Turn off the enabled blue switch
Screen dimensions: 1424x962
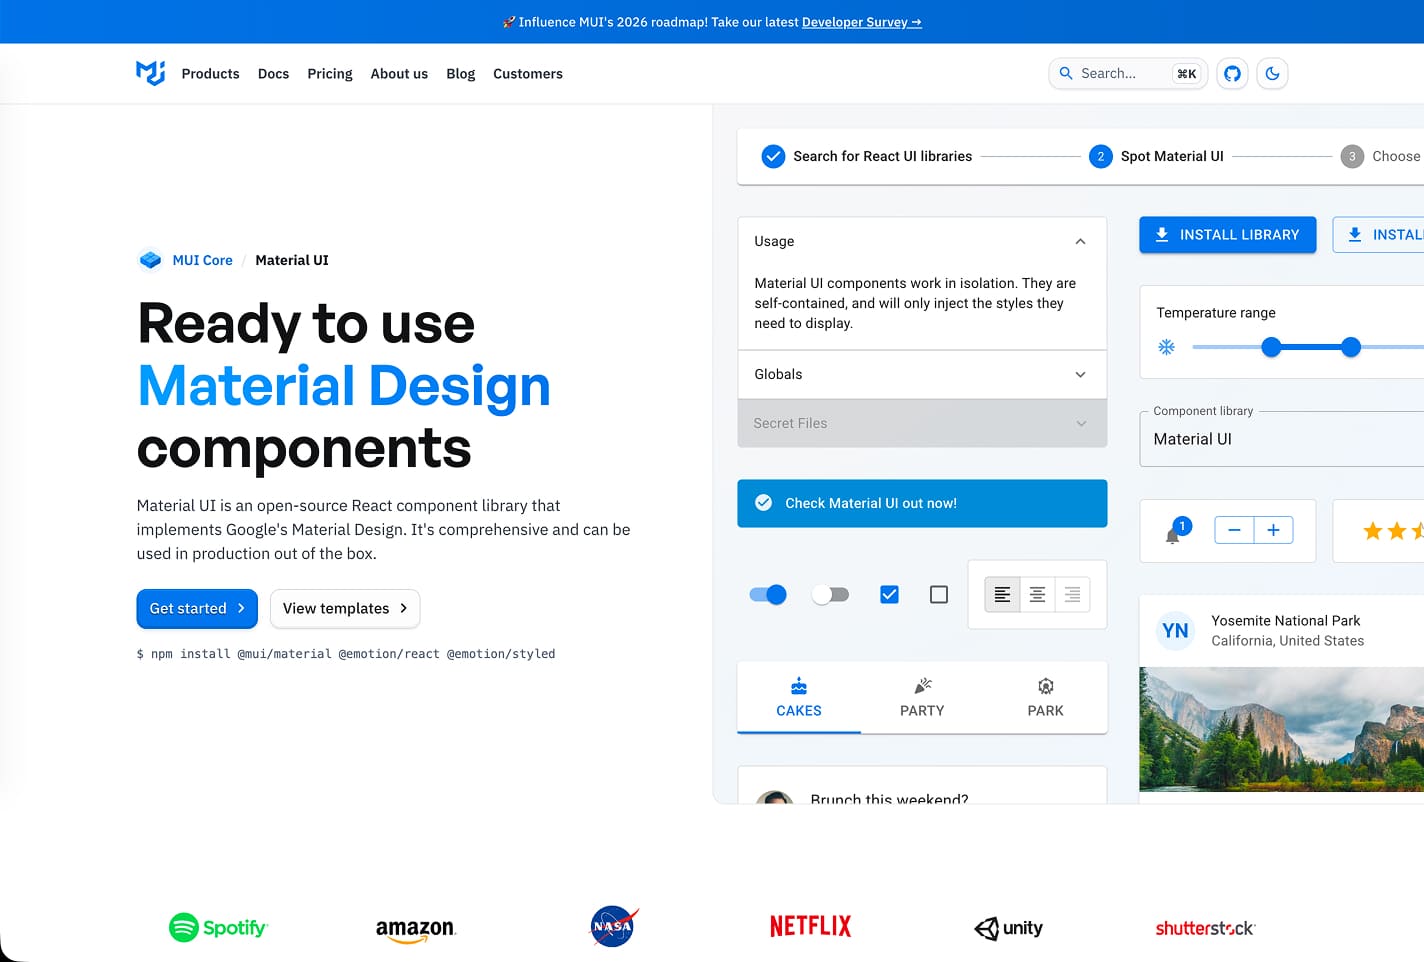[x=768, y=595]
